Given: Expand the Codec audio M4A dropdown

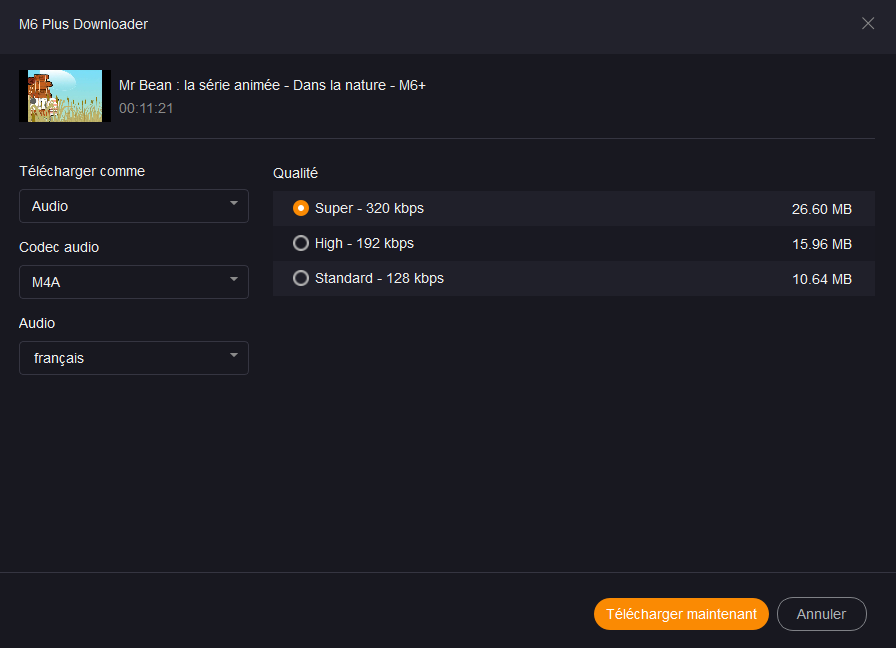Looking at the screenshot, I should point(134,282).
